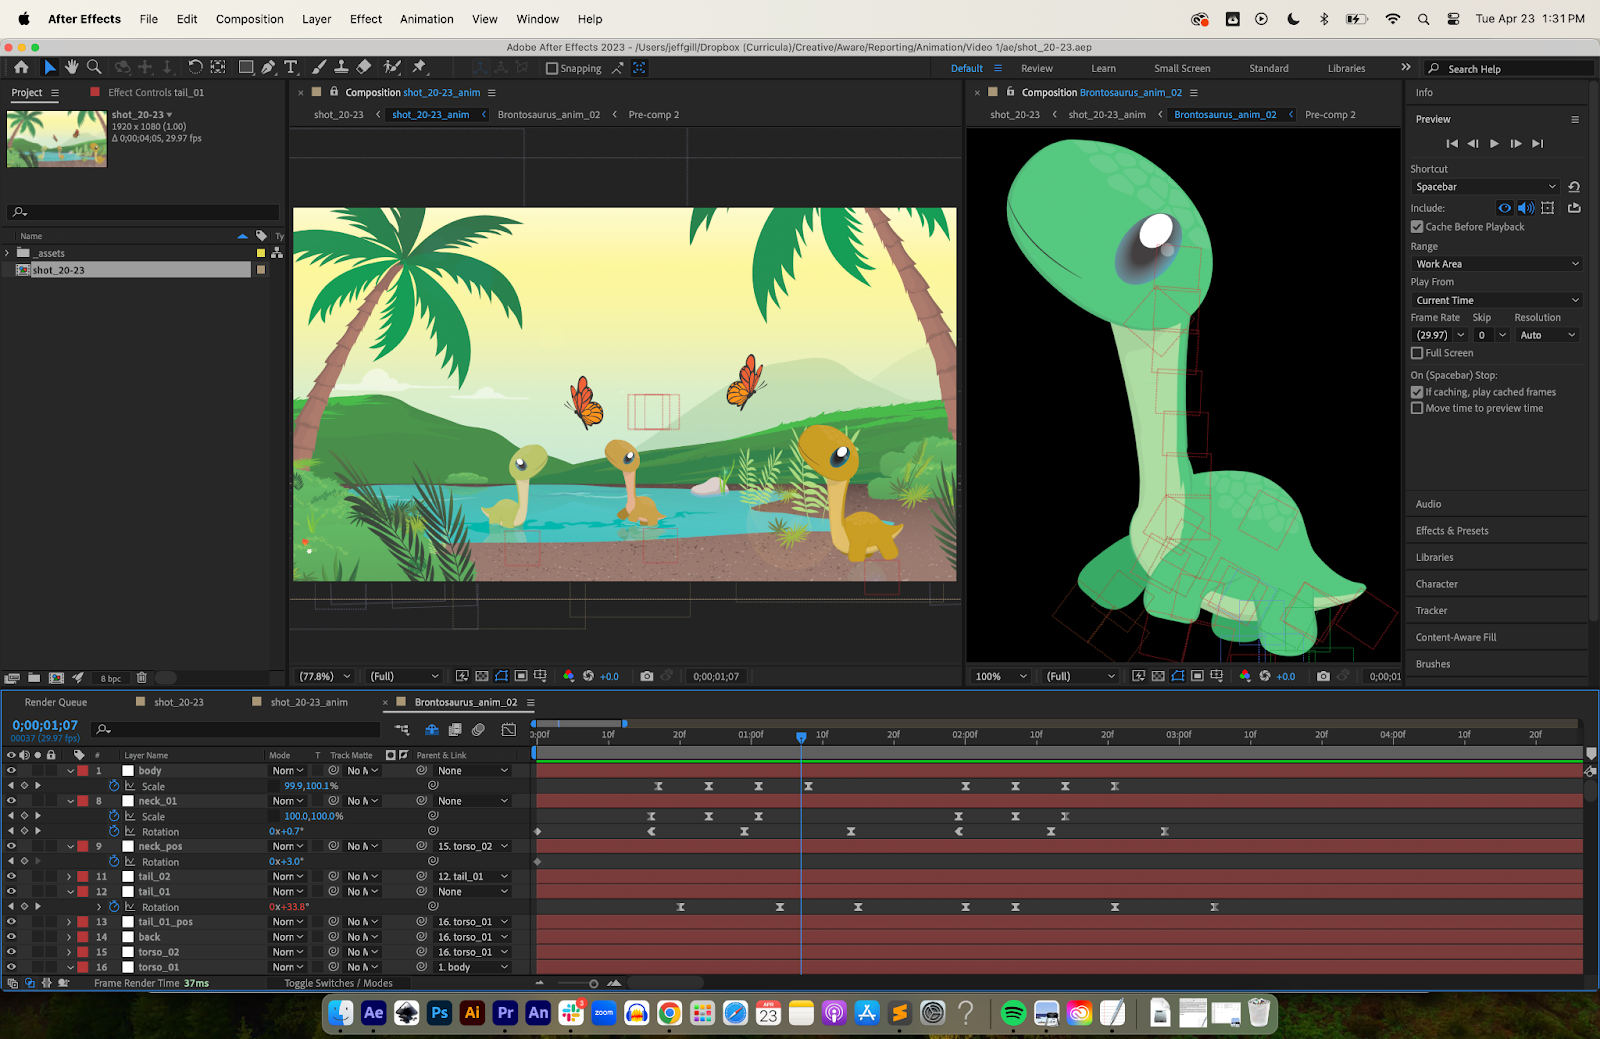
Task: Open parent dropdown for the back layer
Action: click(x=473, y=937)
